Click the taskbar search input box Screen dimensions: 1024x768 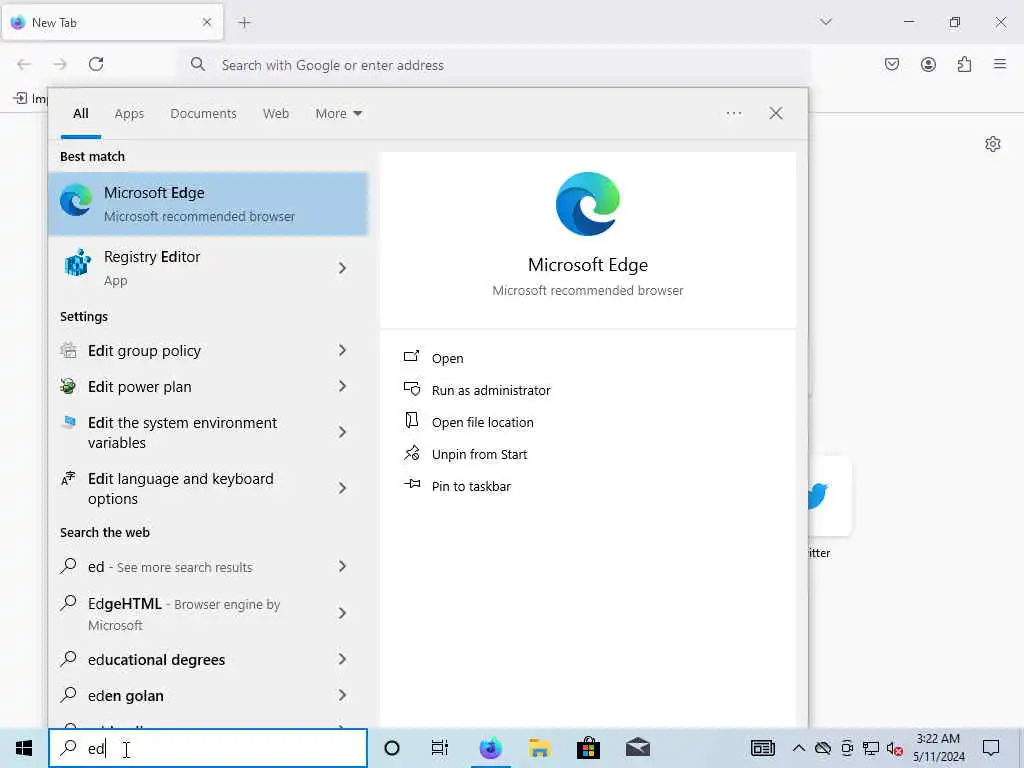click(x=208, y=748)
